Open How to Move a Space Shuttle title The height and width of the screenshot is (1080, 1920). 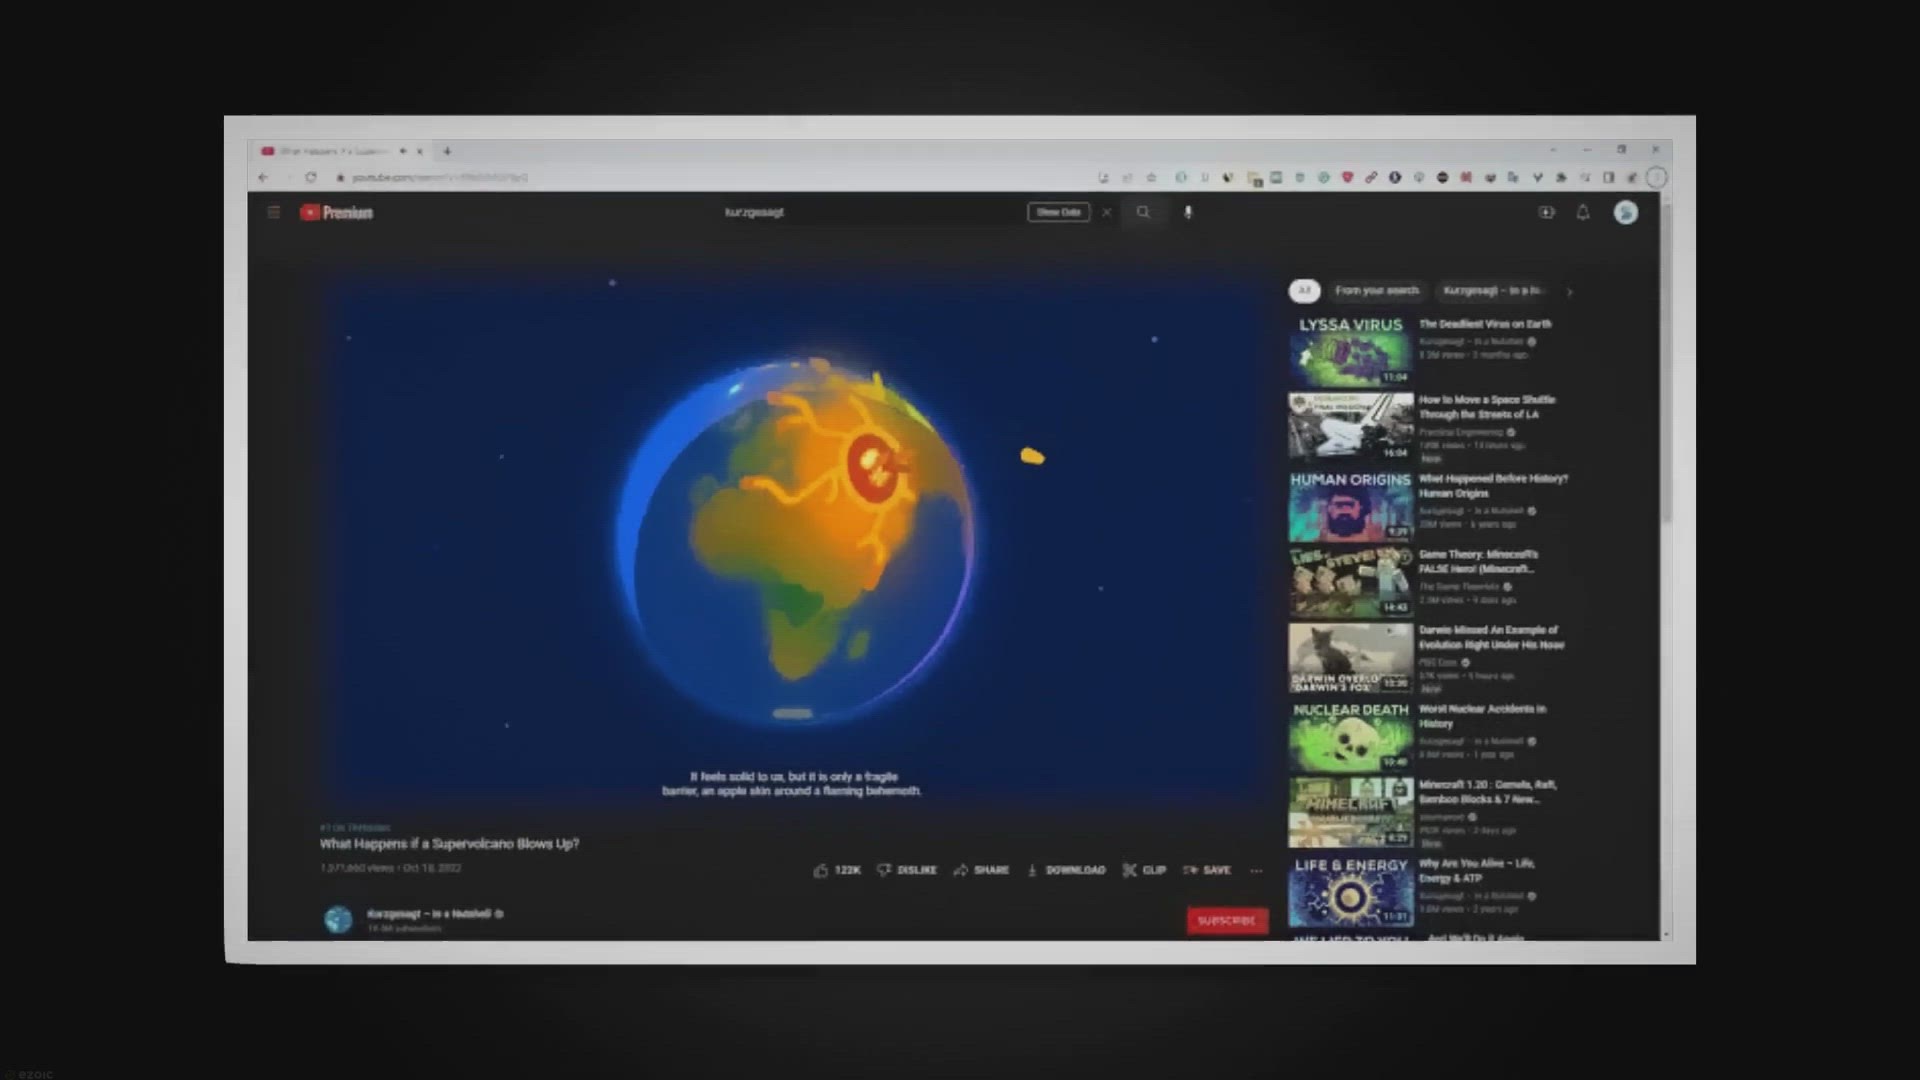pos(1487,407)
